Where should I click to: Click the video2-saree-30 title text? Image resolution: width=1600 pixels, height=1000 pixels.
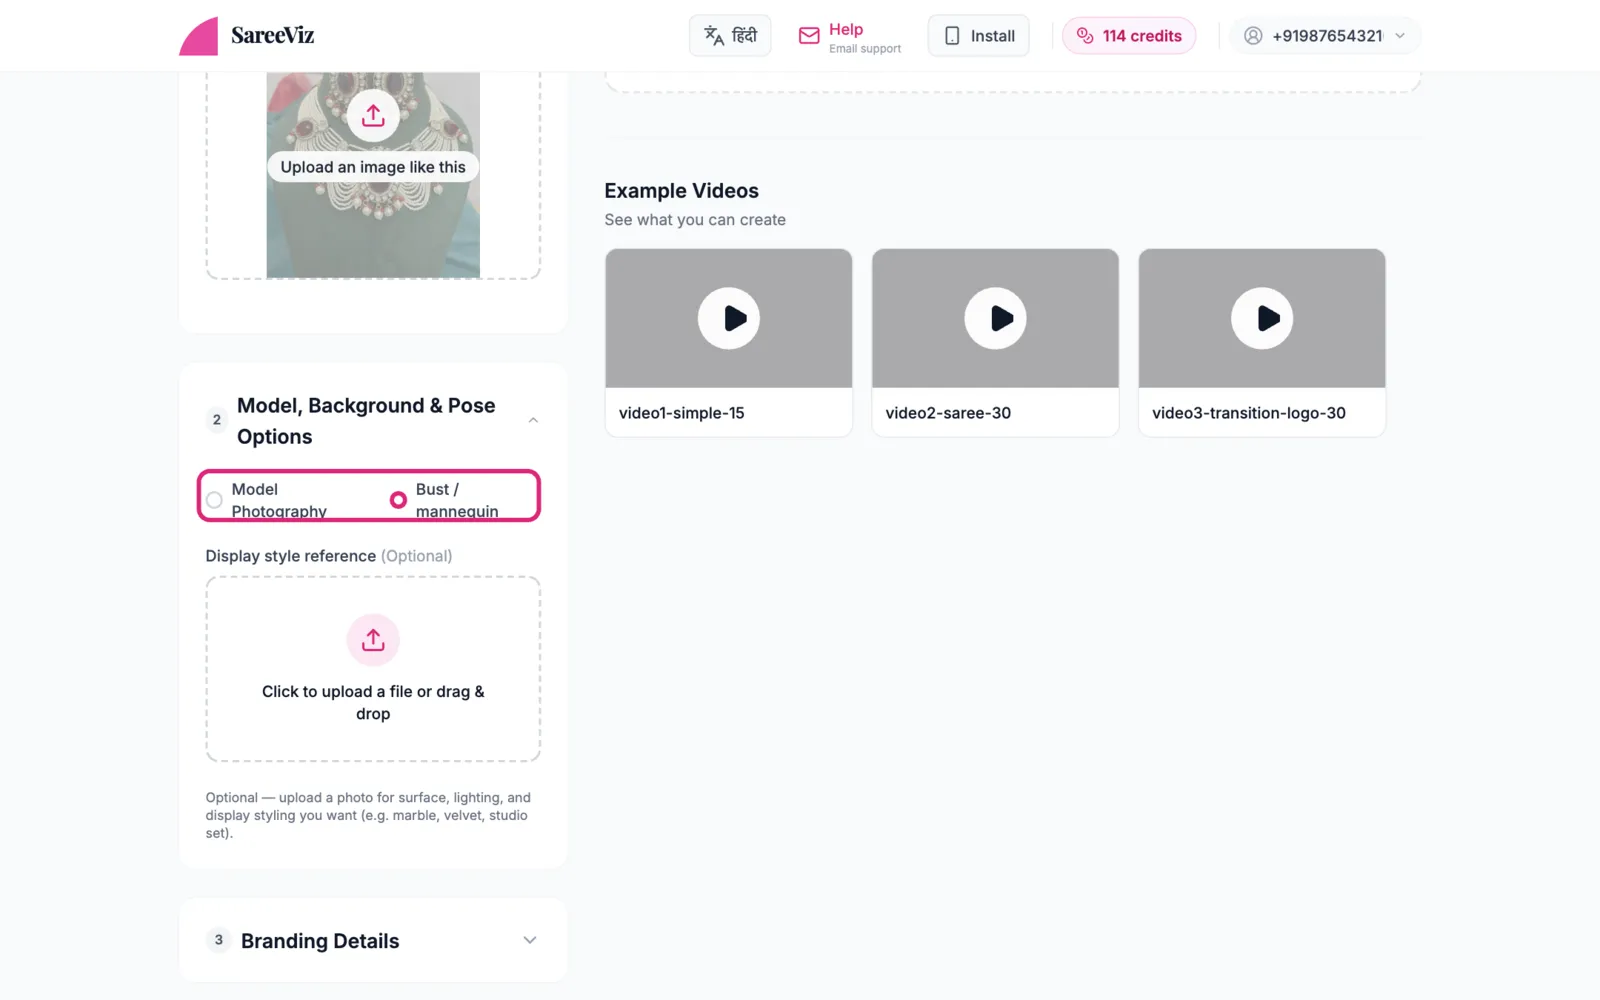(x=948, y=413)
